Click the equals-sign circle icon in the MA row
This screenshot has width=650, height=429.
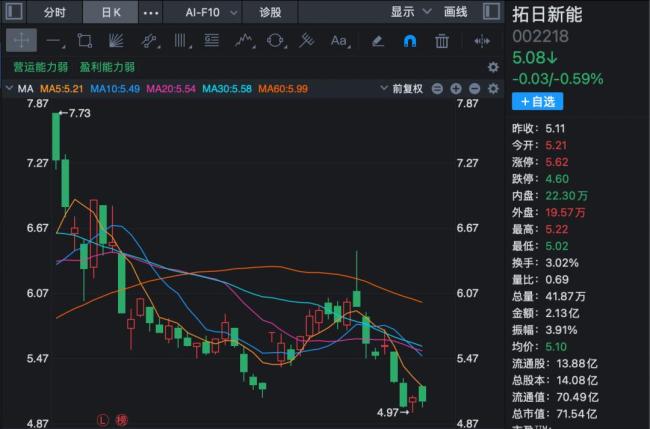tap(437, 88)
